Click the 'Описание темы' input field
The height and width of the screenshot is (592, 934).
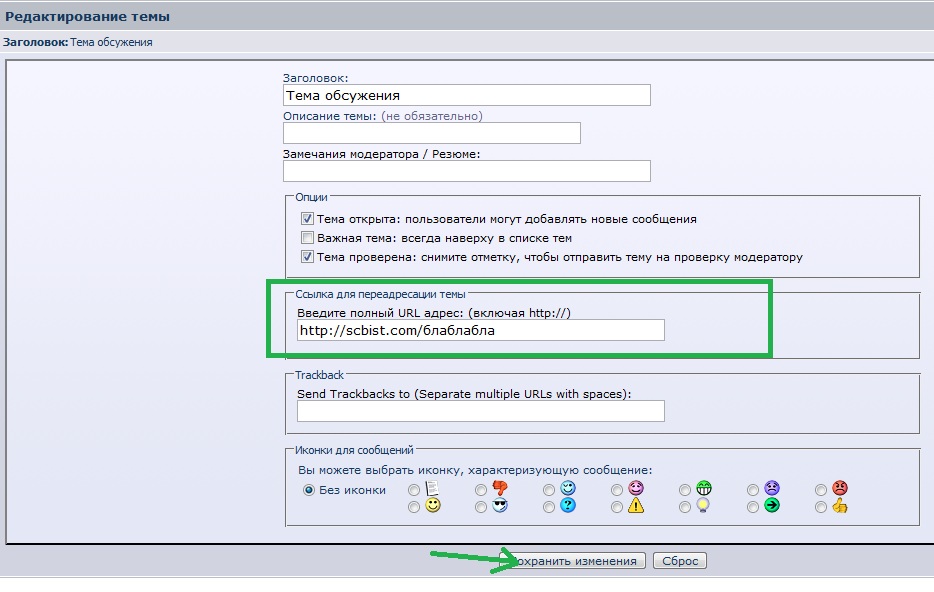[431, 133]
